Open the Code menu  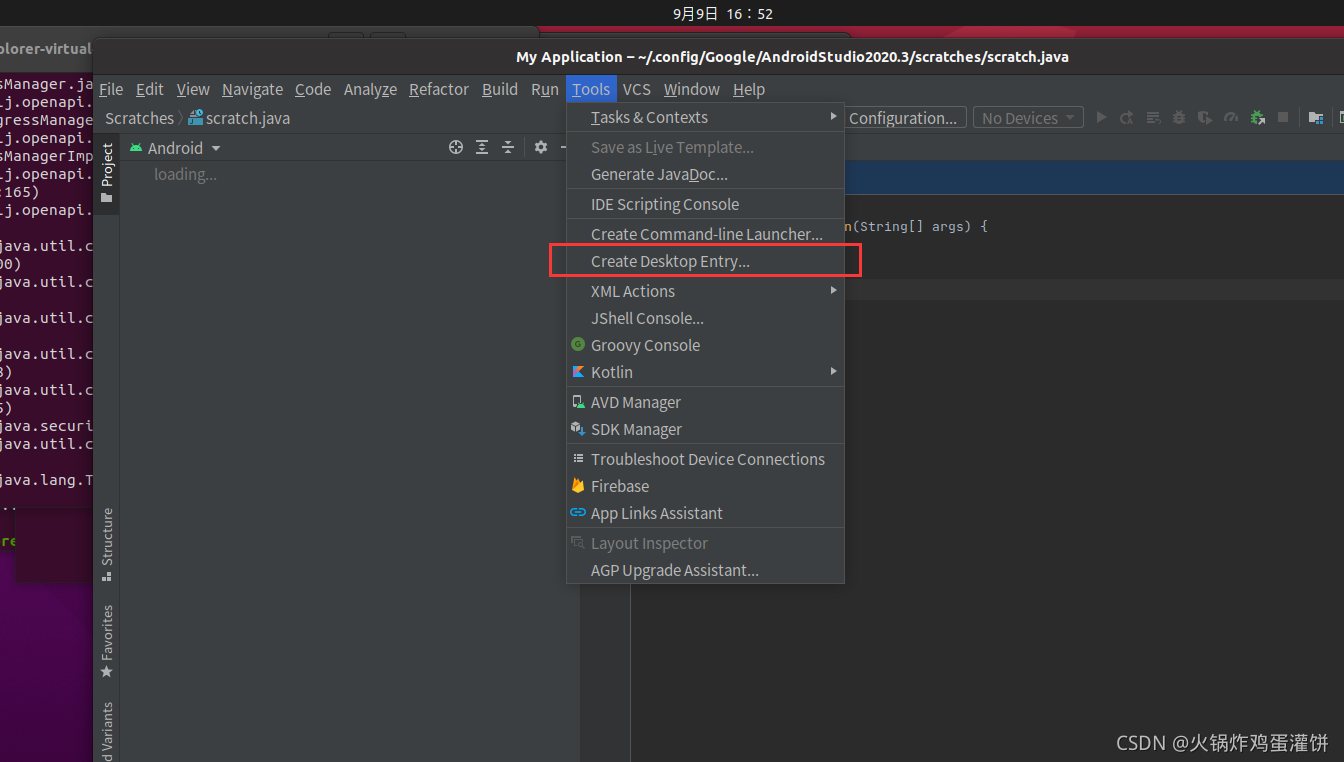pyautogui.click(x=313, y=89)
